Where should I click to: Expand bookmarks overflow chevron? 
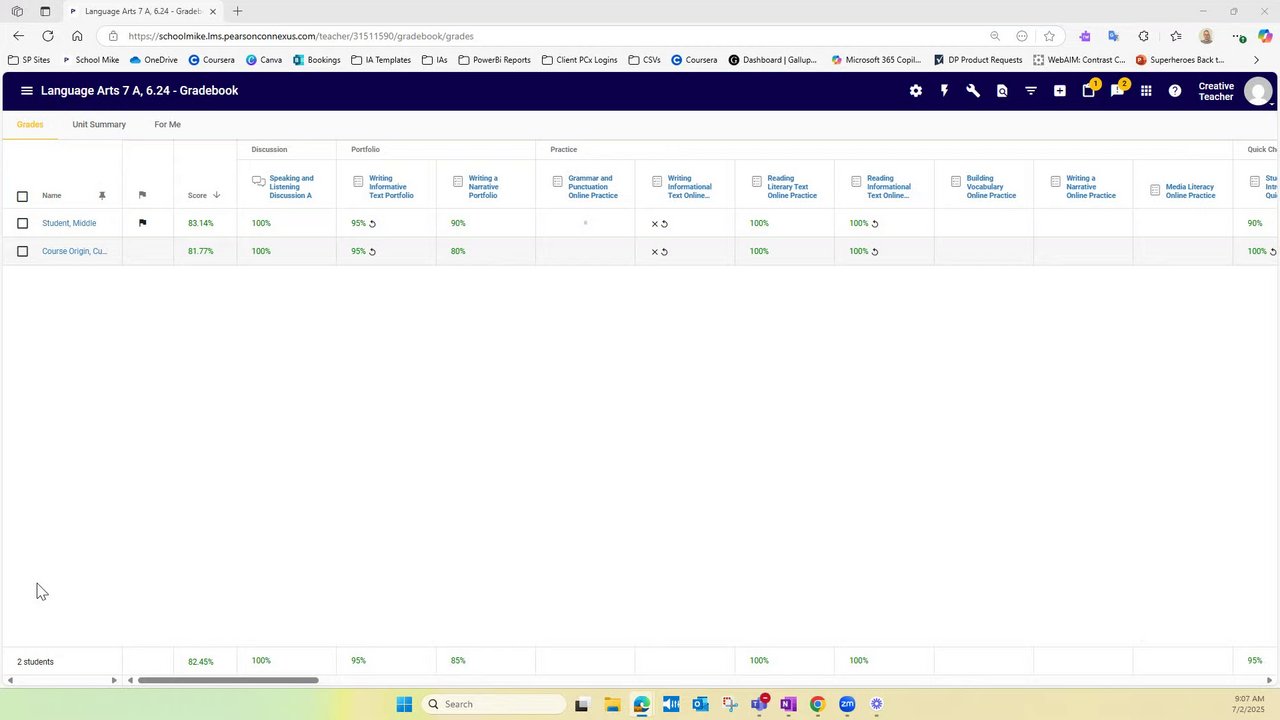1257,60
